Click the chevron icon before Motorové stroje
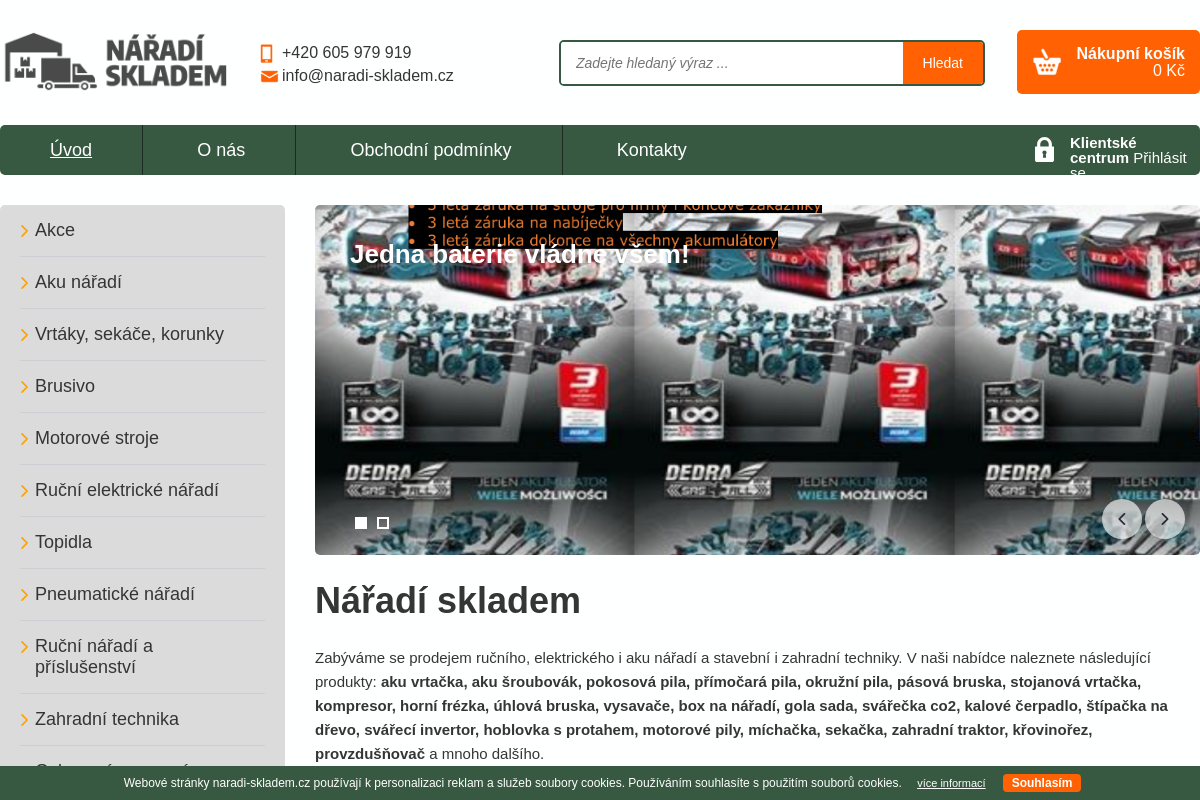Screen dimensions: 1200x800 click(x=23, y=438)
